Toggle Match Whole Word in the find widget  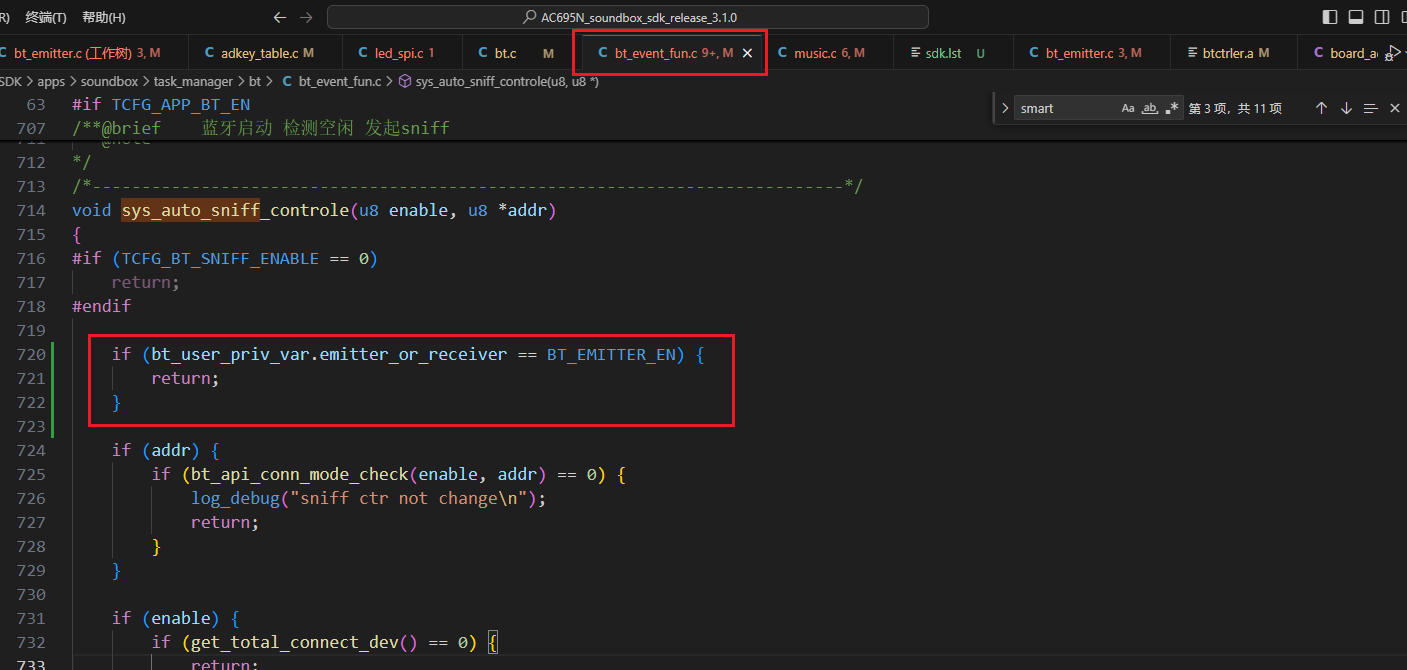tap(1150, 108)
